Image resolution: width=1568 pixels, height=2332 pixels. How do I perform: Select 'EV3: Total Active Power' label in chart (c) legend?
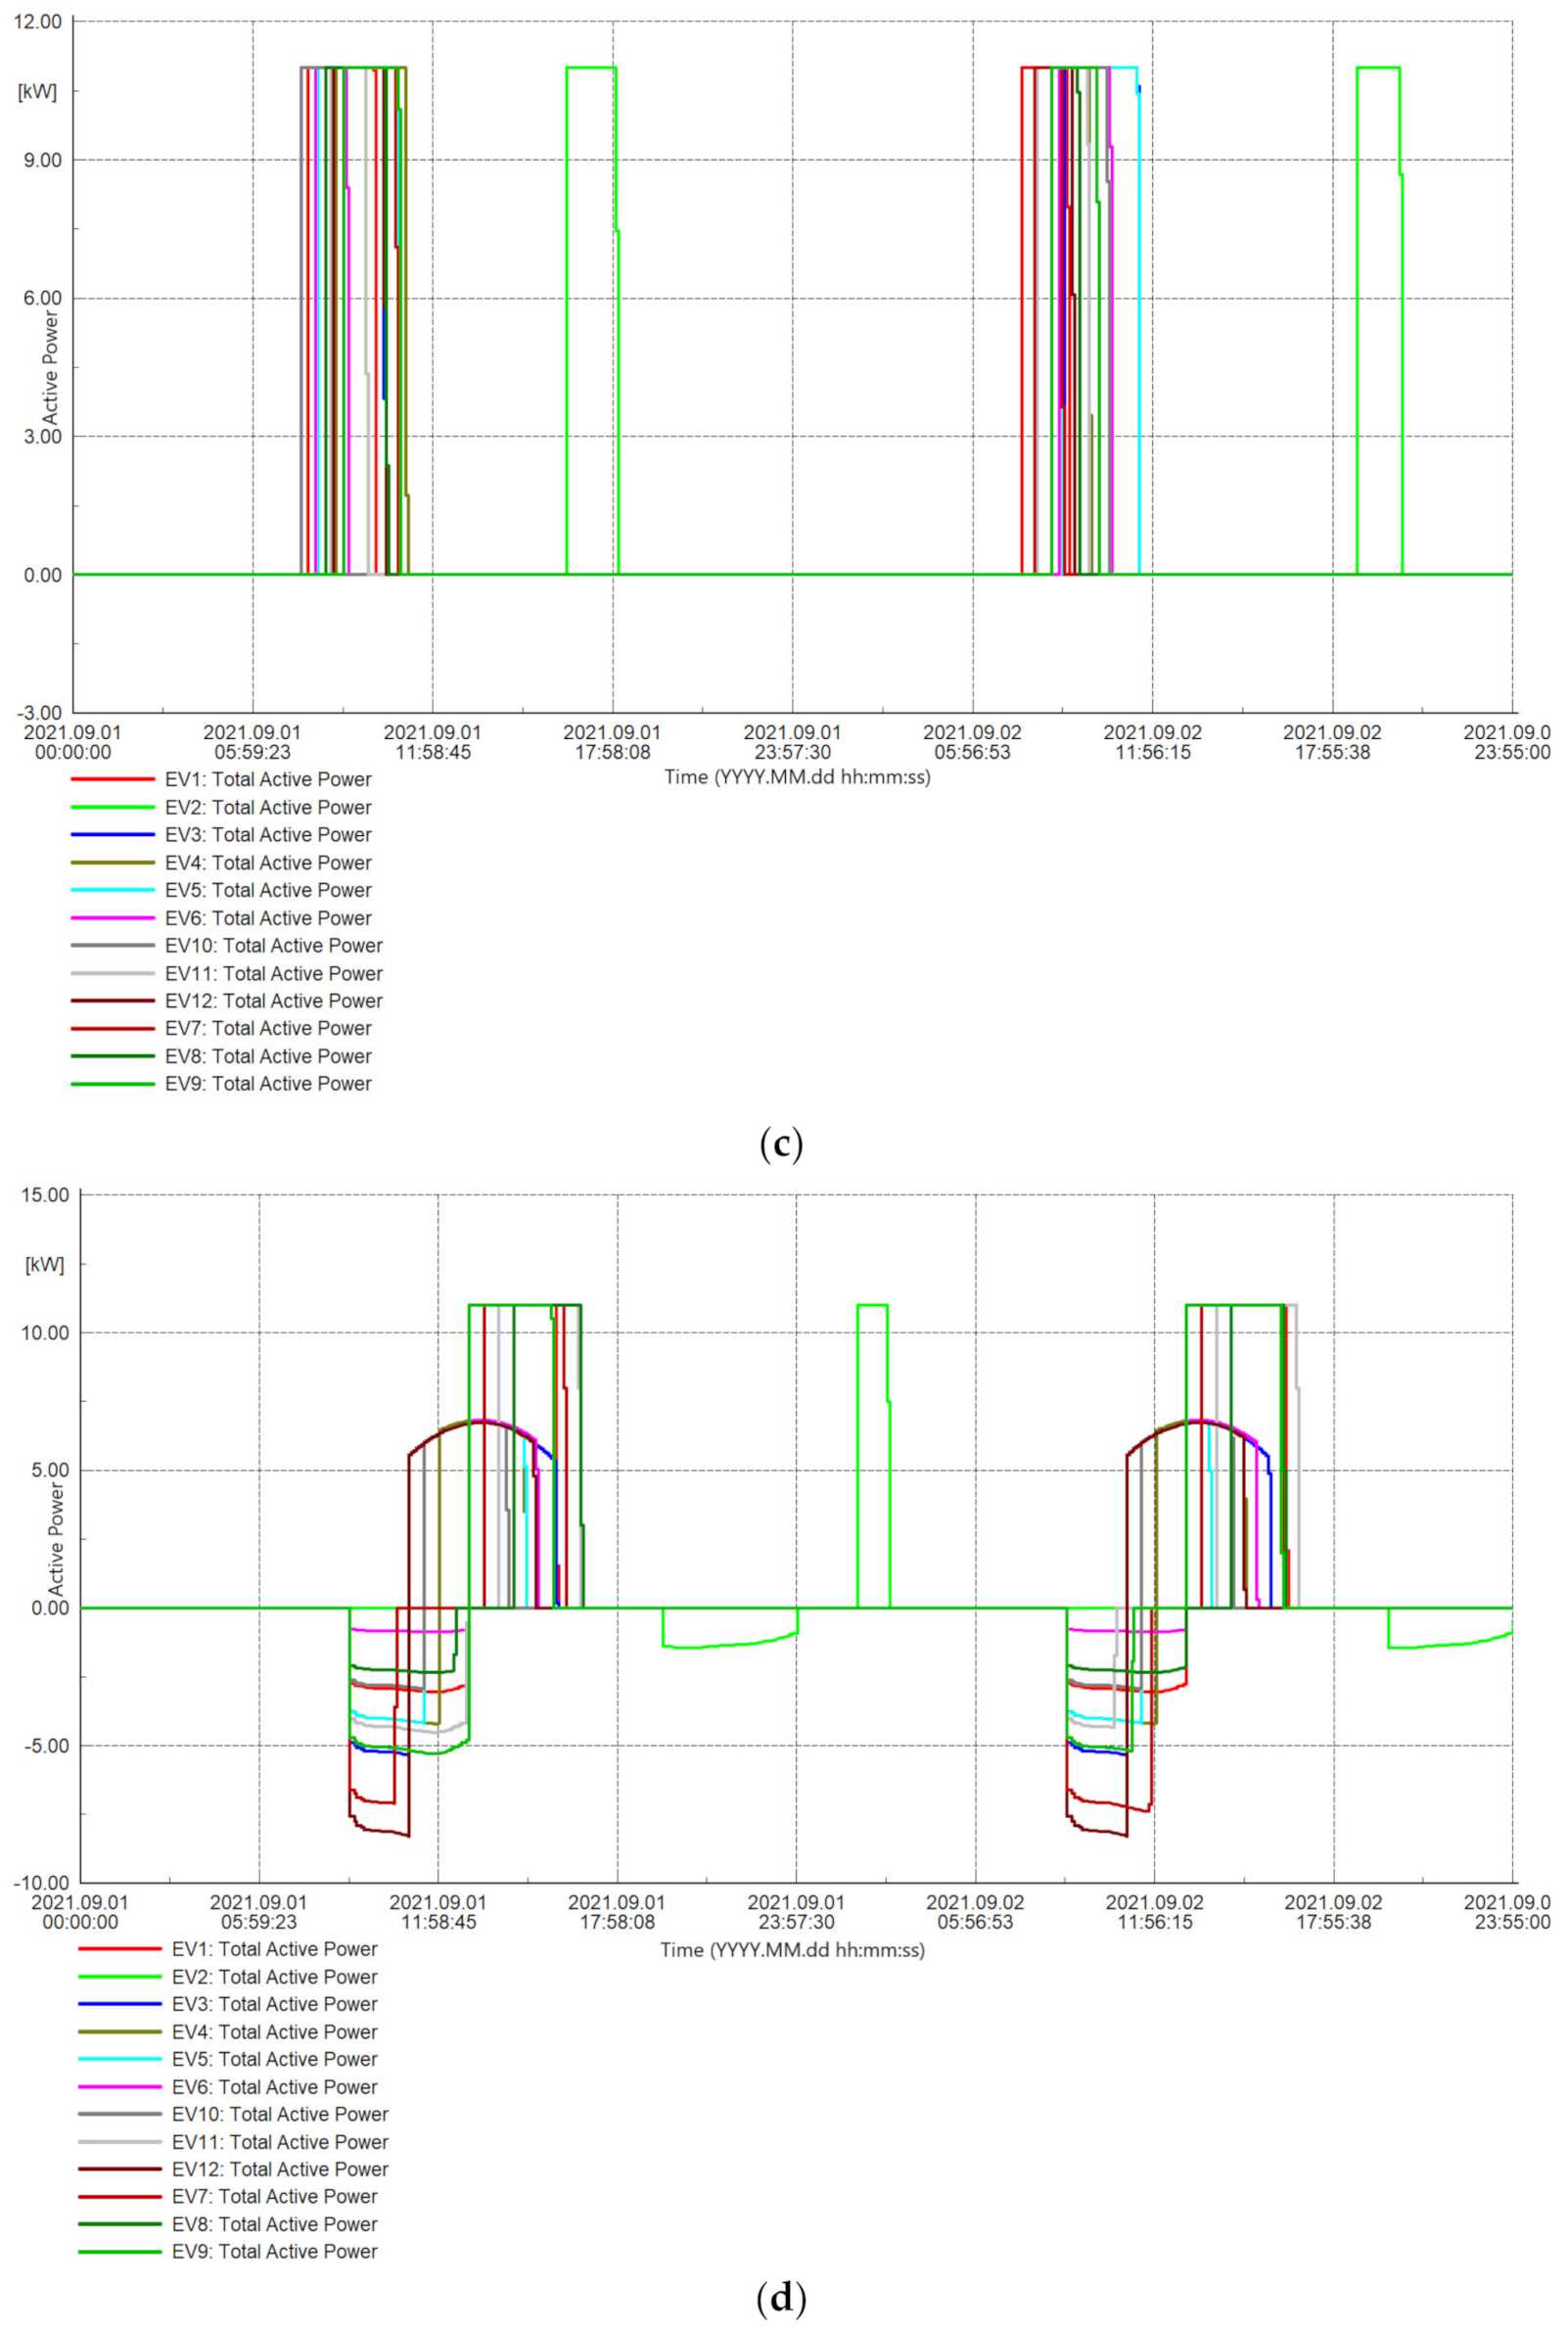[x=268, y=834]
